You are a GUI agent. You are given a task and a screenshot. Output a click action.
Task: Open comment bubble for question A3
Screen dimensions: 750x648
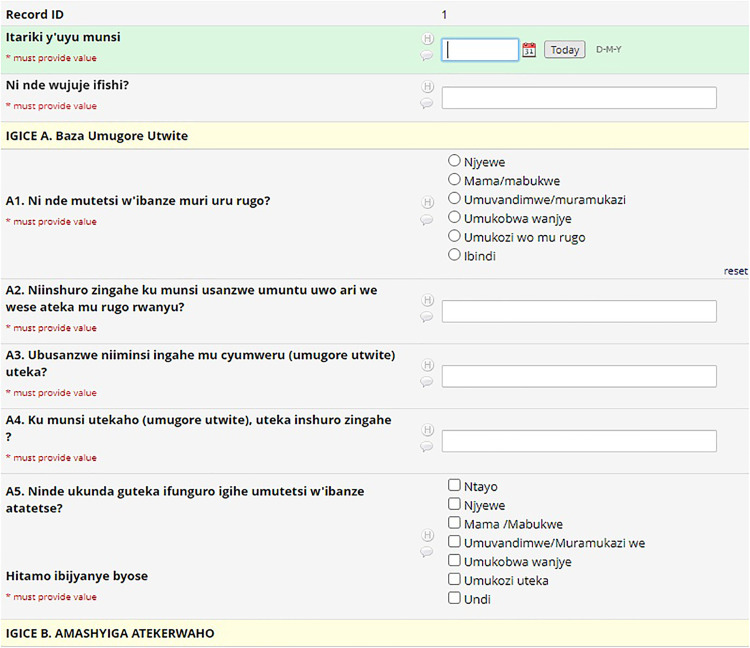(x=426, y=382)
